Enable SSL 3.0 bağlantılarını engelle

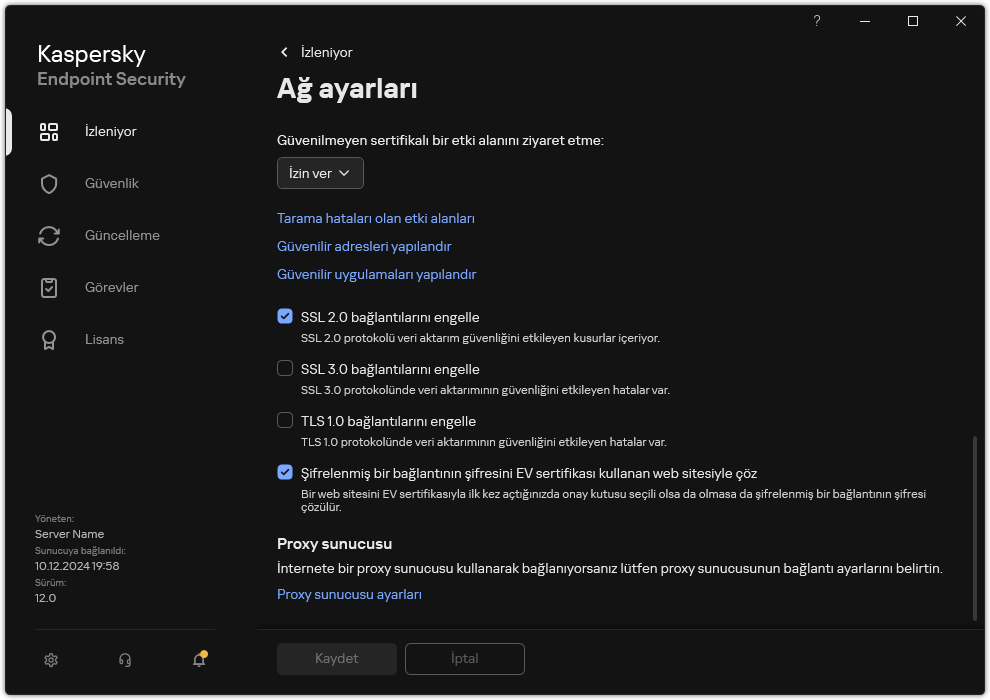[285, 369]
